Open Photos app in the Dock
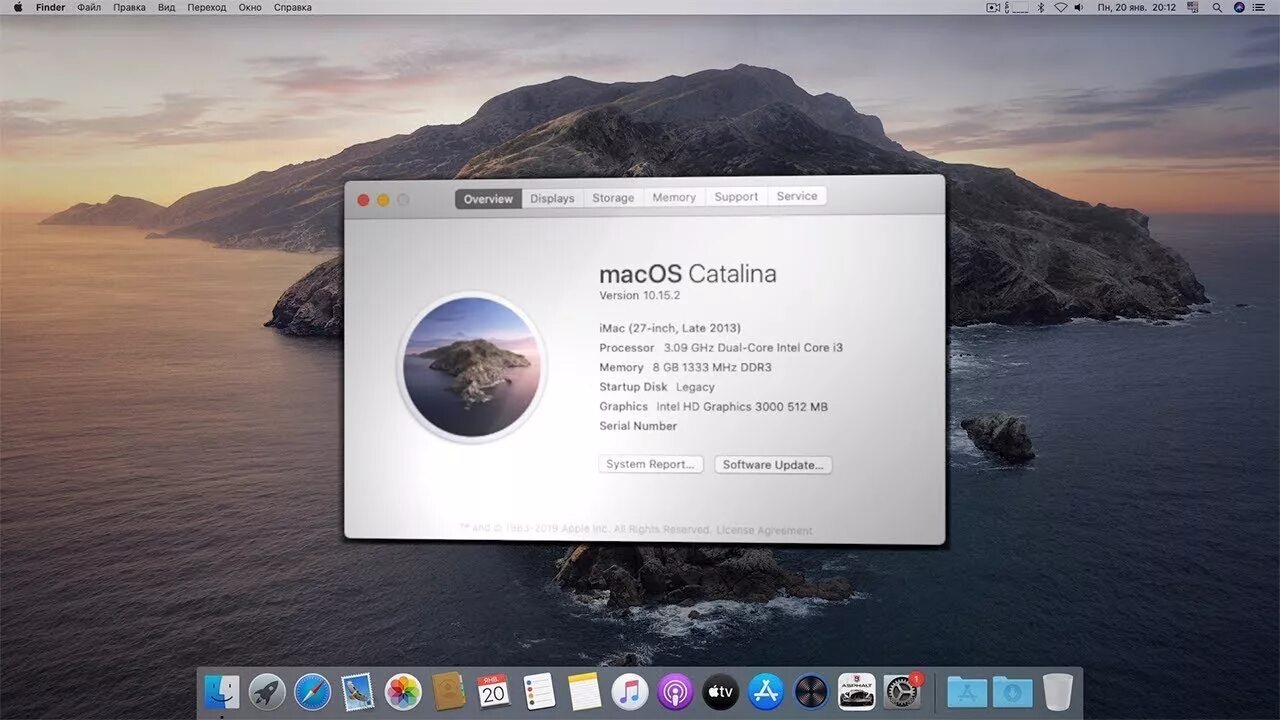The image size is (1280, 720). tap(403, 692)
